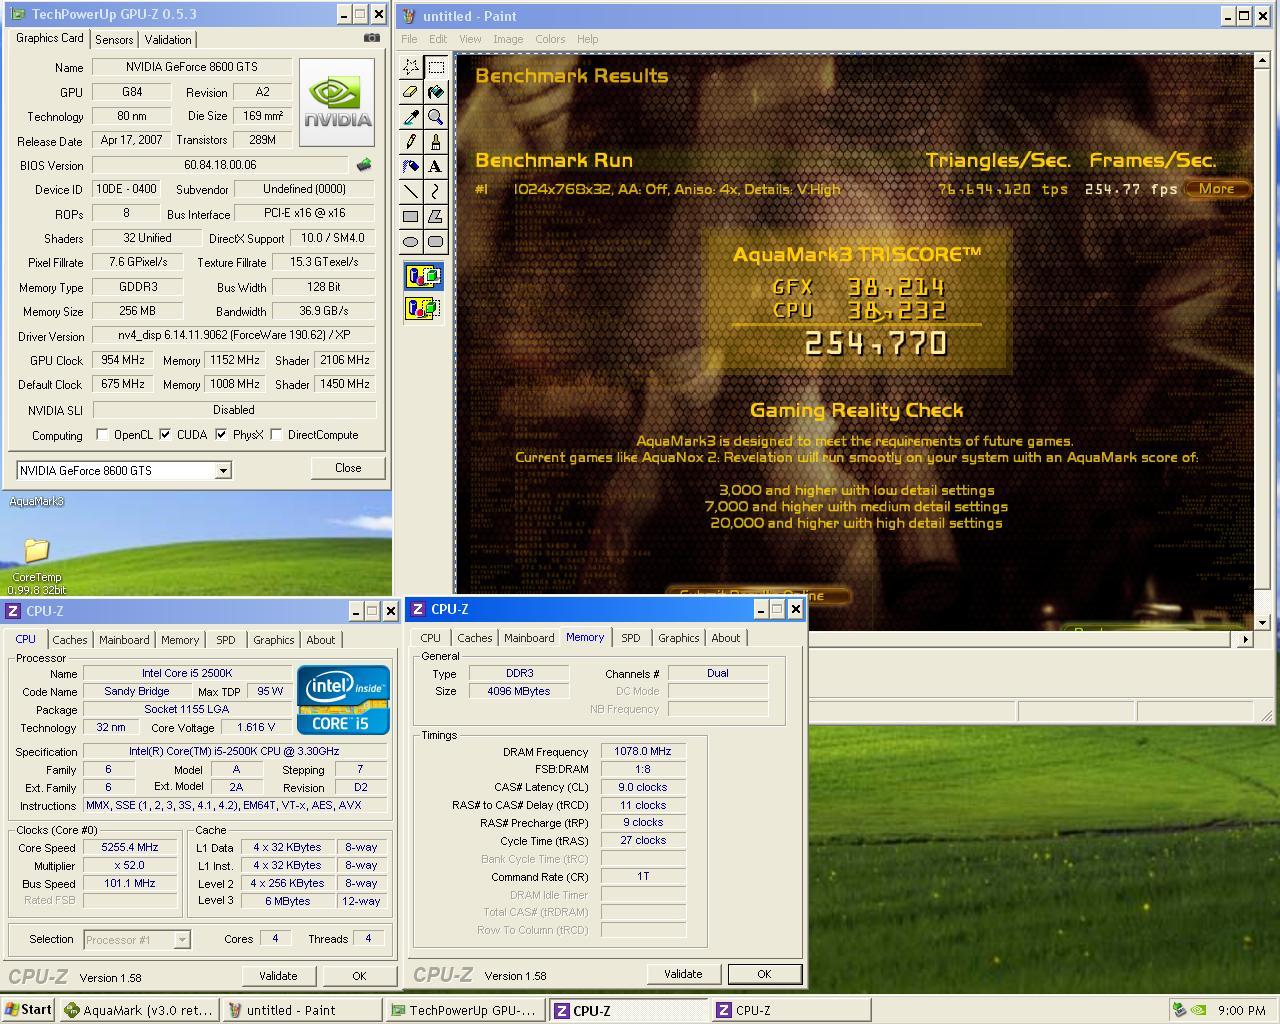Choose the Curve tool in Paint
This screenshot has height=1024, width=1280.
pos(436,191)
